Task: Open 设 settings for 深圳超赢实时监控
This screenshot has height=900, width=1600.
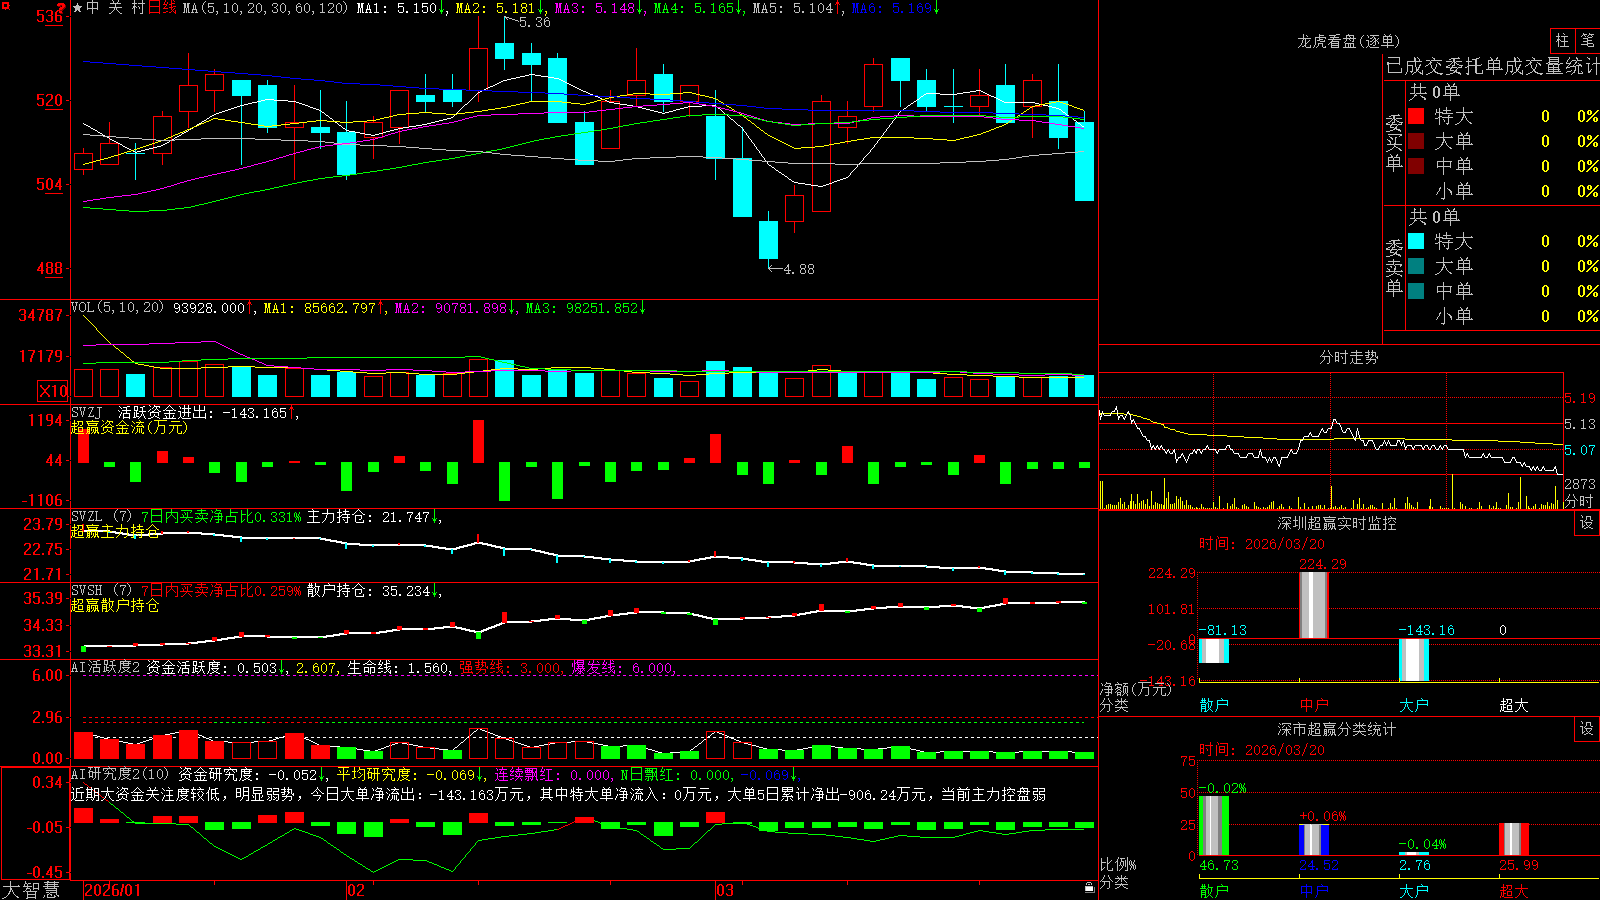Action: [1587, 523]
